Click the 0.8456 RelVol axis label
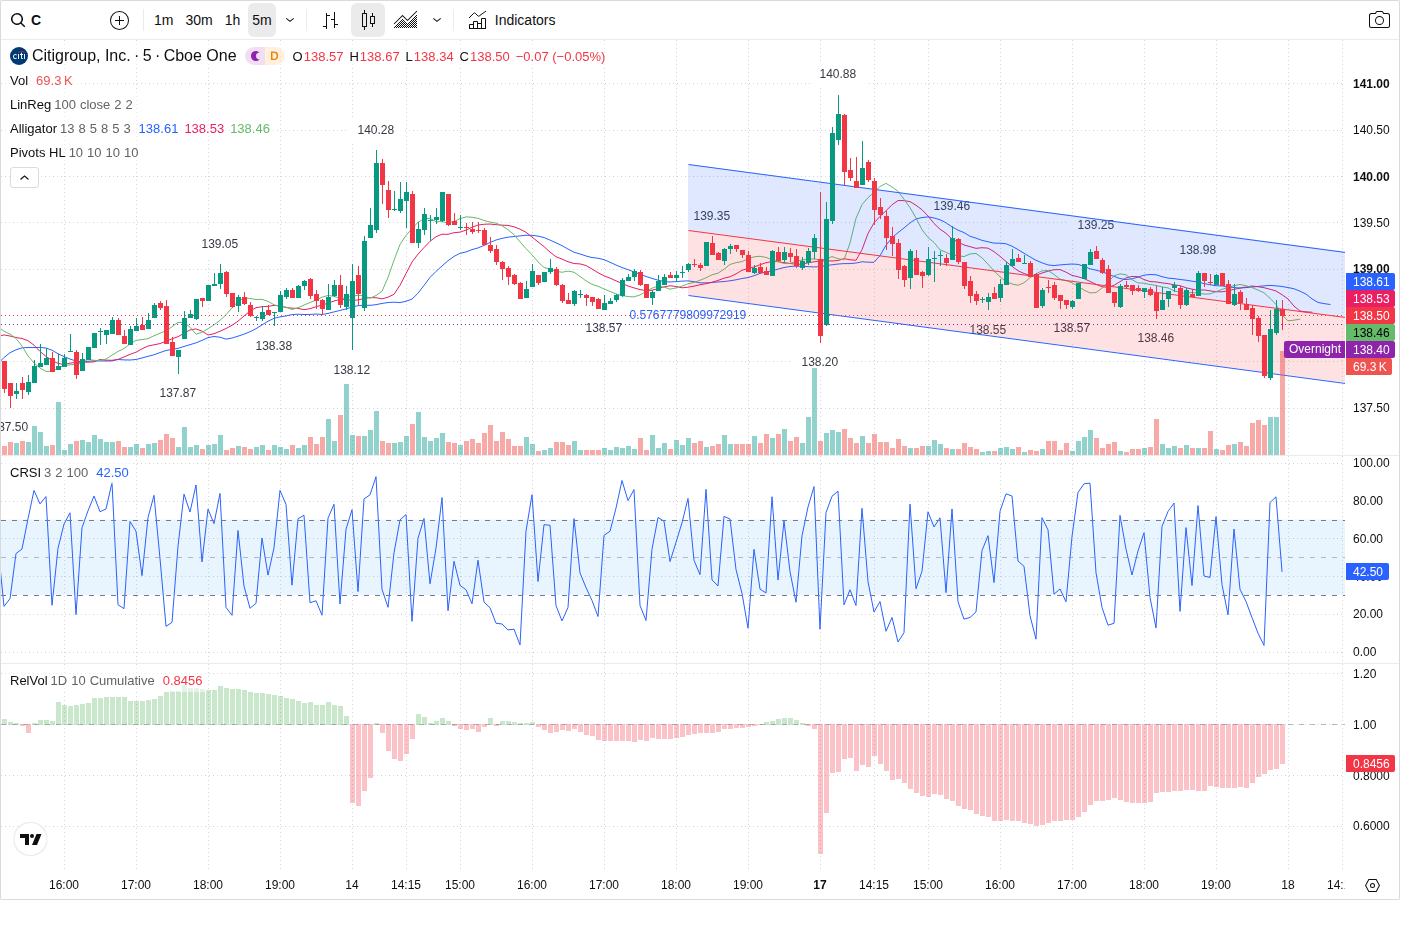This screenshot has height=950, width=1420. [1371, 764]
